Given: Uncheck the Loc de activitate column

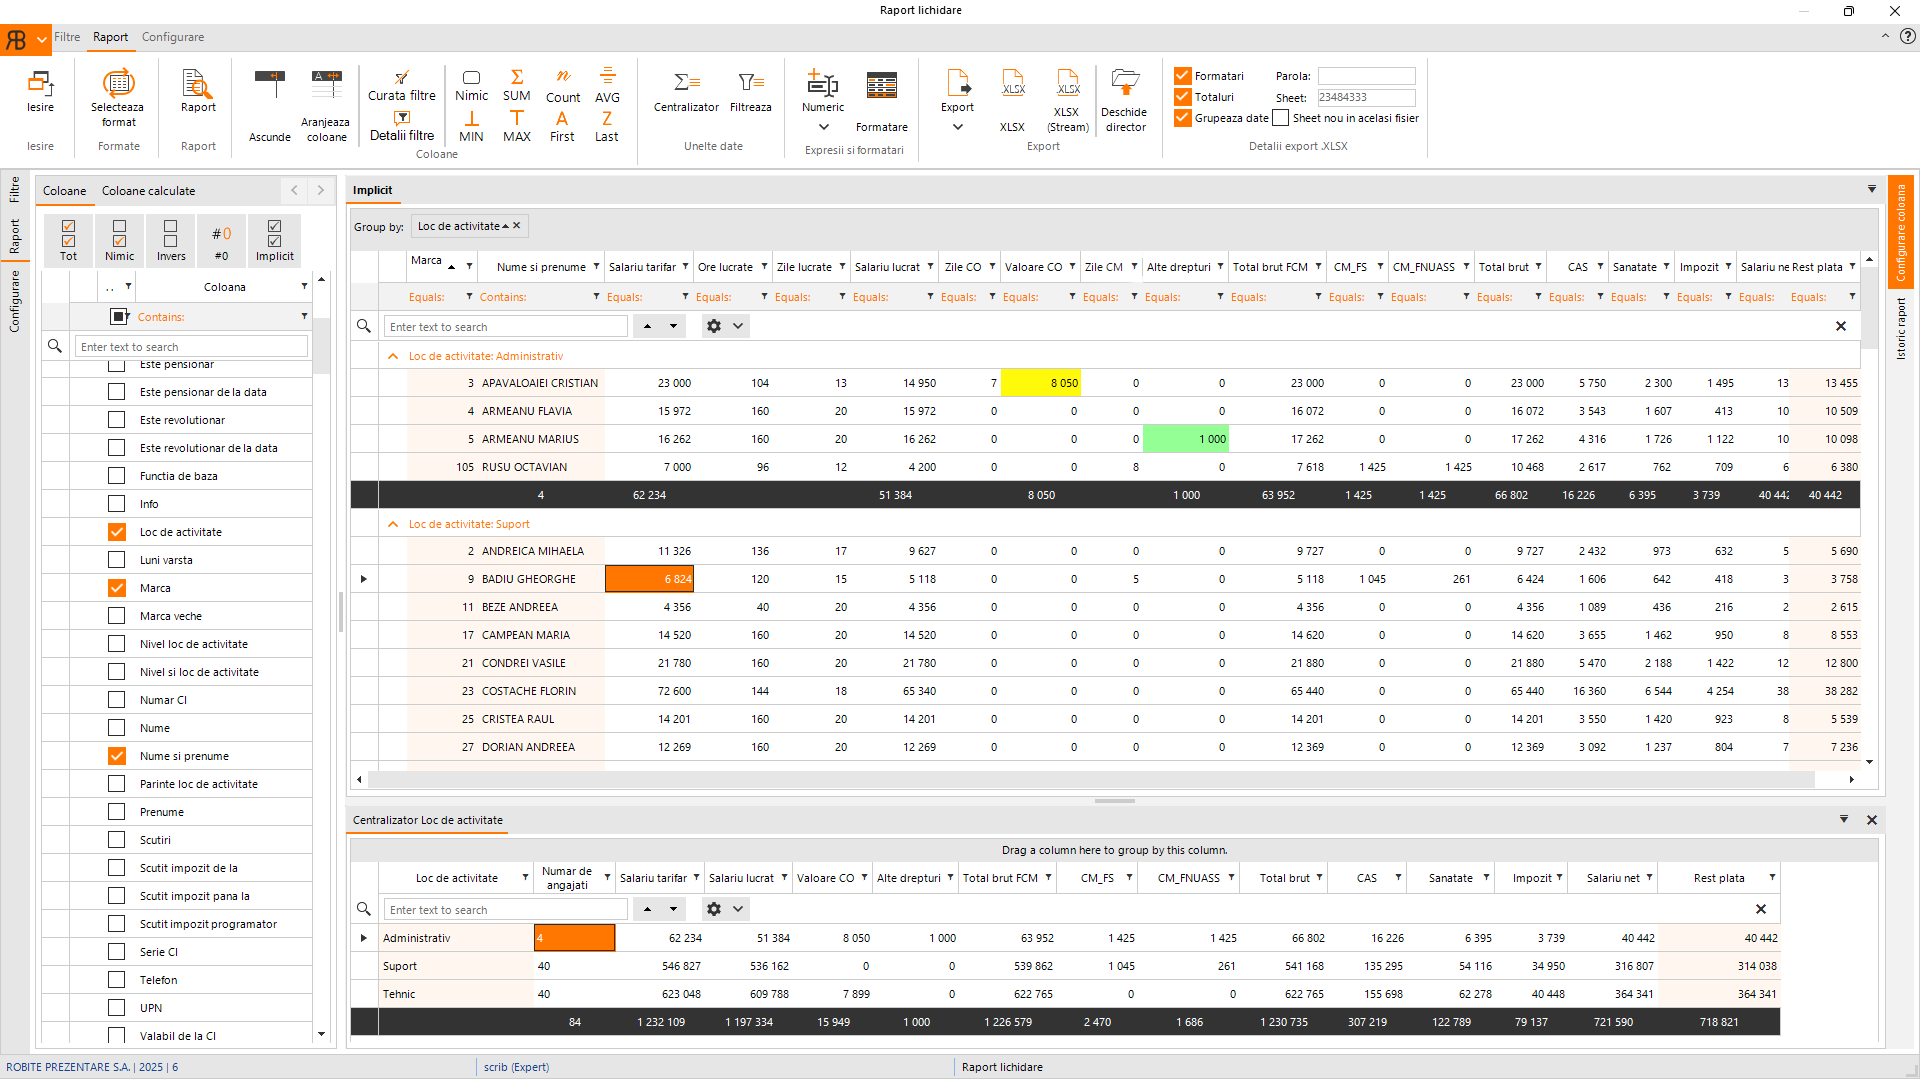Looking at the screenshot, I should pos(117,532).
